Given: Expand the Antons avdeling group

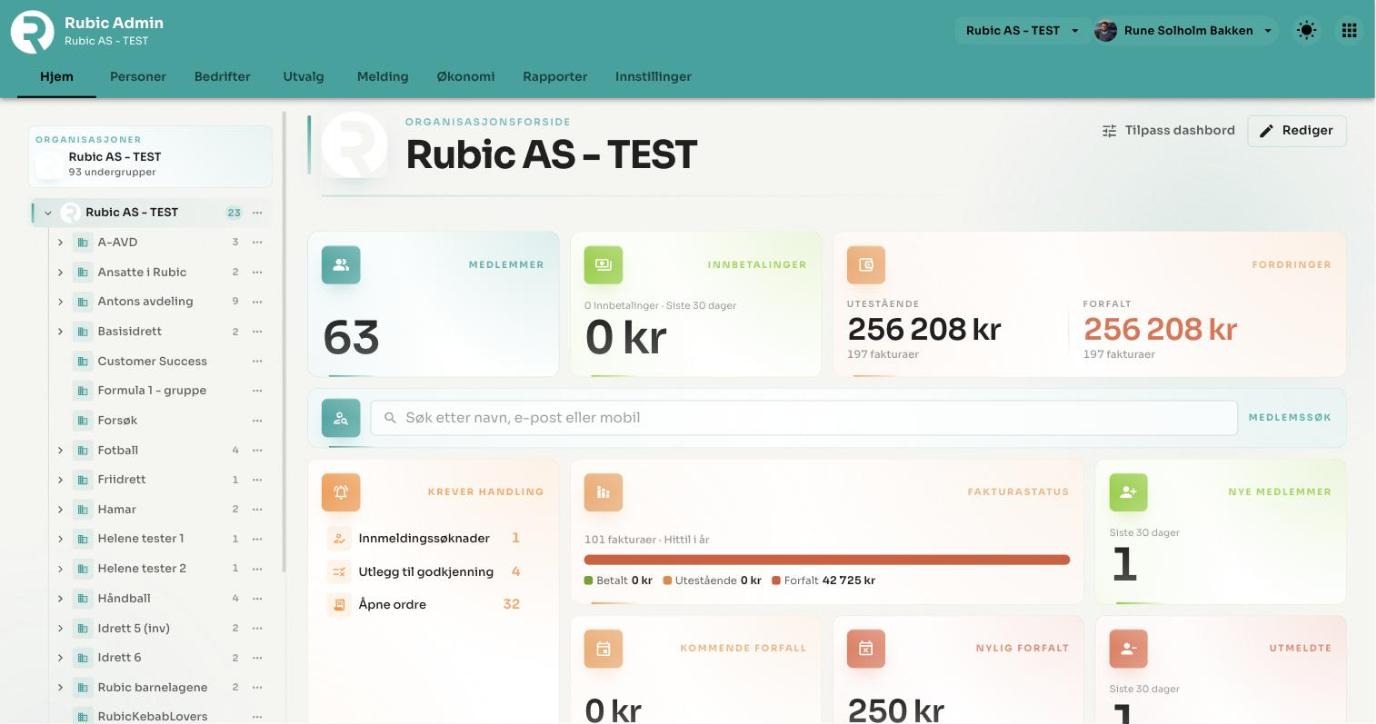Looking at the screenshot, I should pyautogui.click(x=60, y=302).
